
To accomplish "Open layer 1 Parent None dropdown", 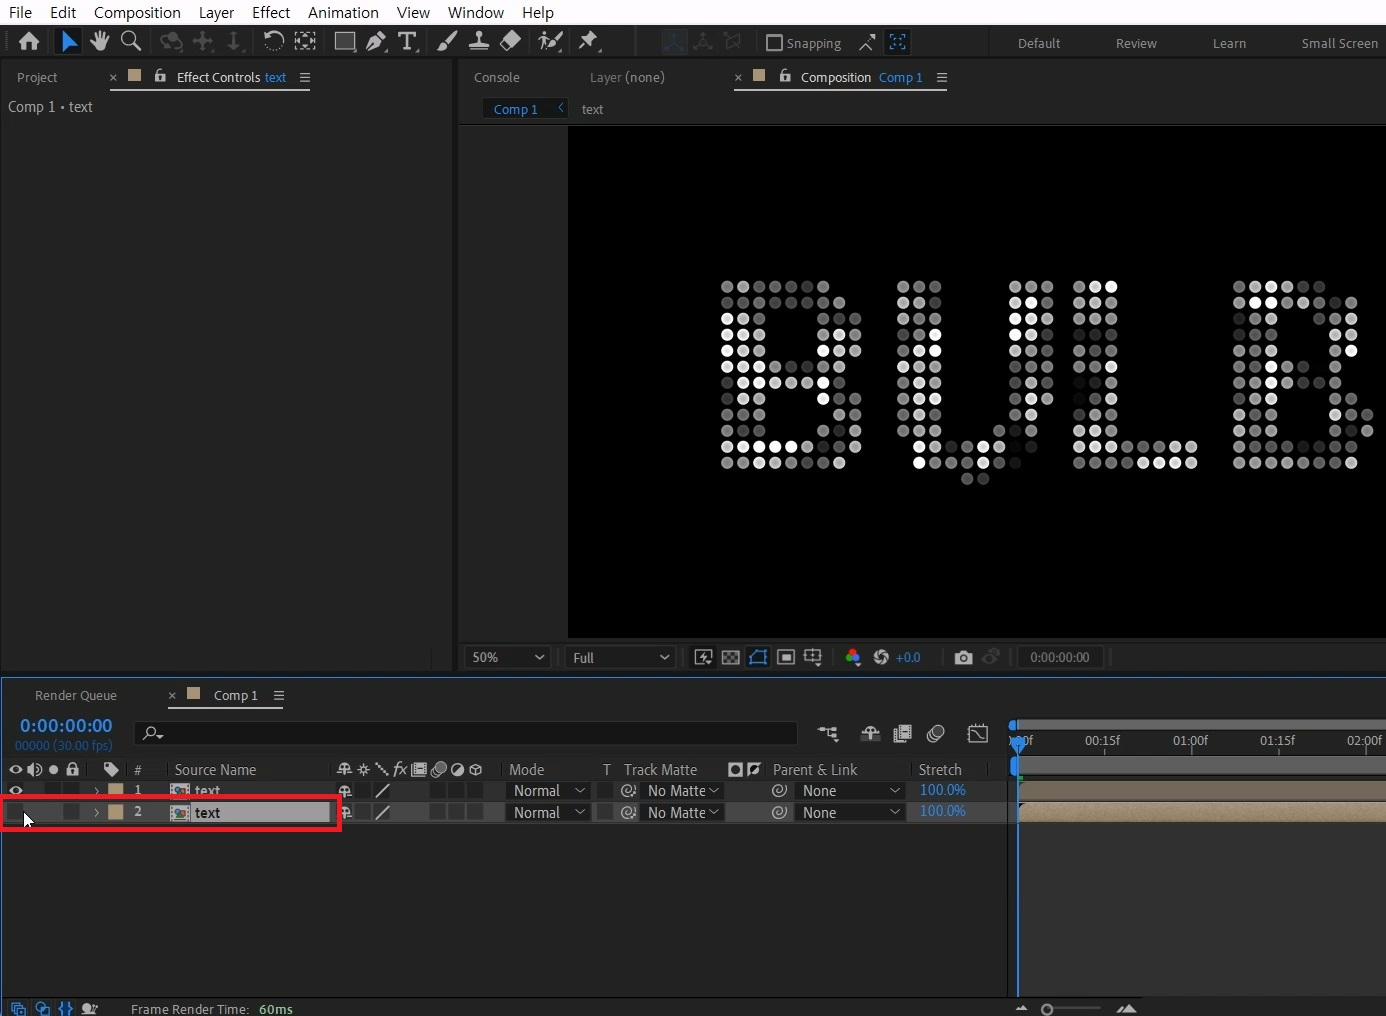I will click(851, 790).
